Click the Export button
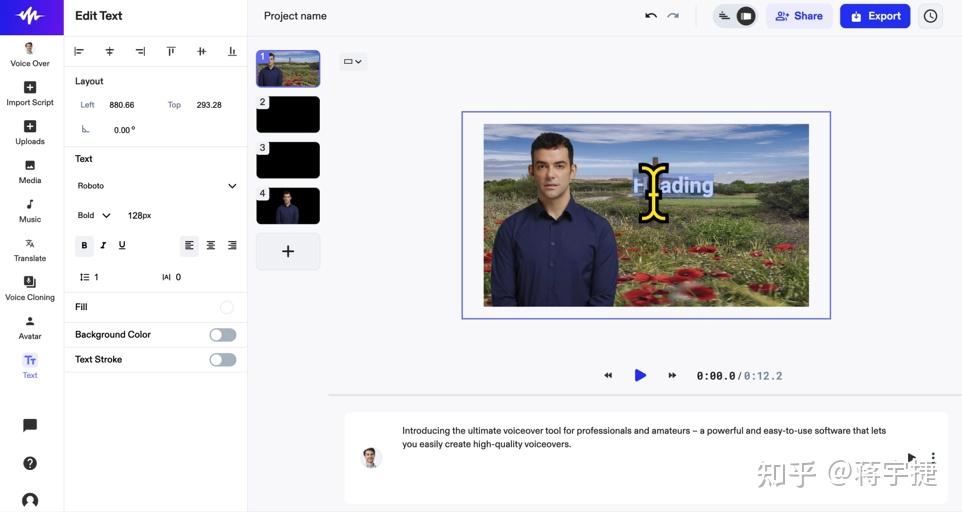This screenshot has height=512, width=962. (875, 16)
